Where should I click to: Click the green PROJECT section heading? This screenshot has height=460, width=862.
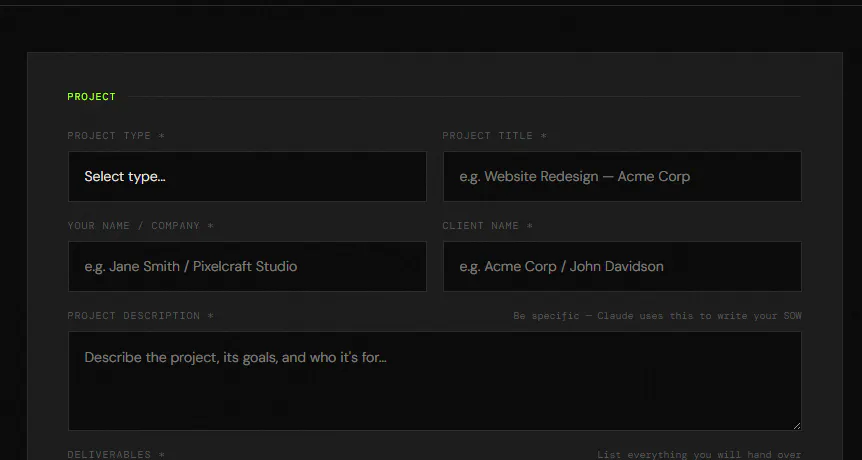pos(91,97)
